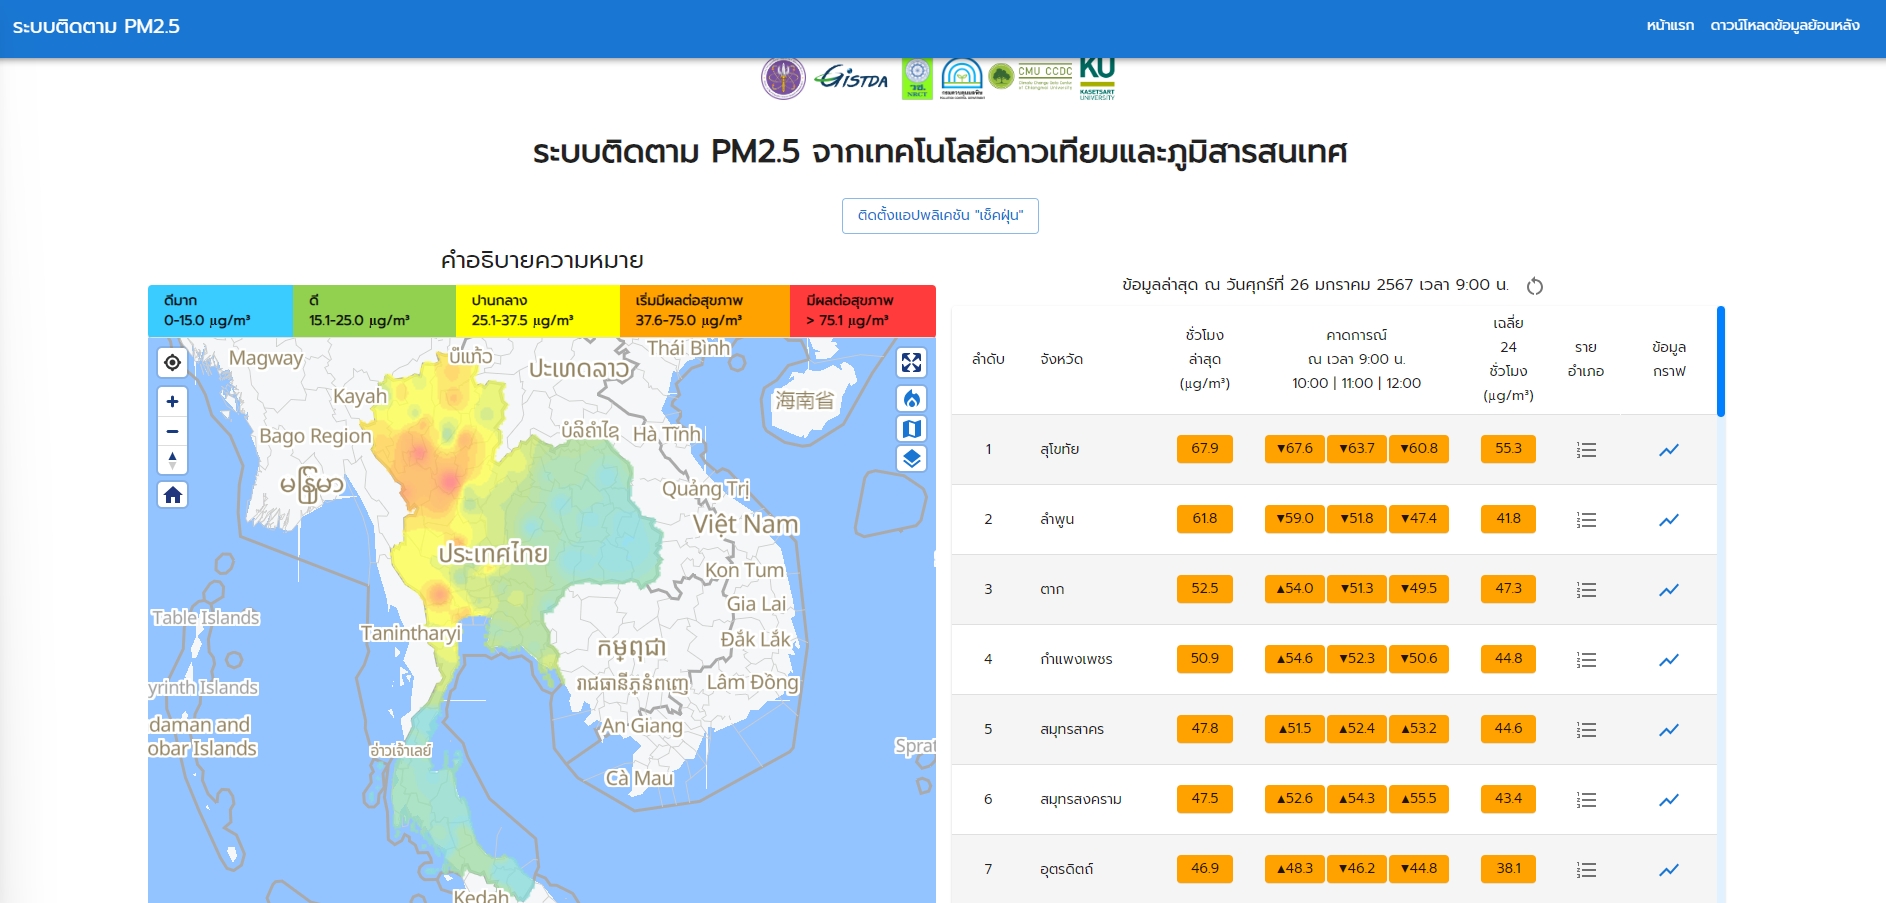
Task: Open the basemap selector icon
Action: click(911, 429)
